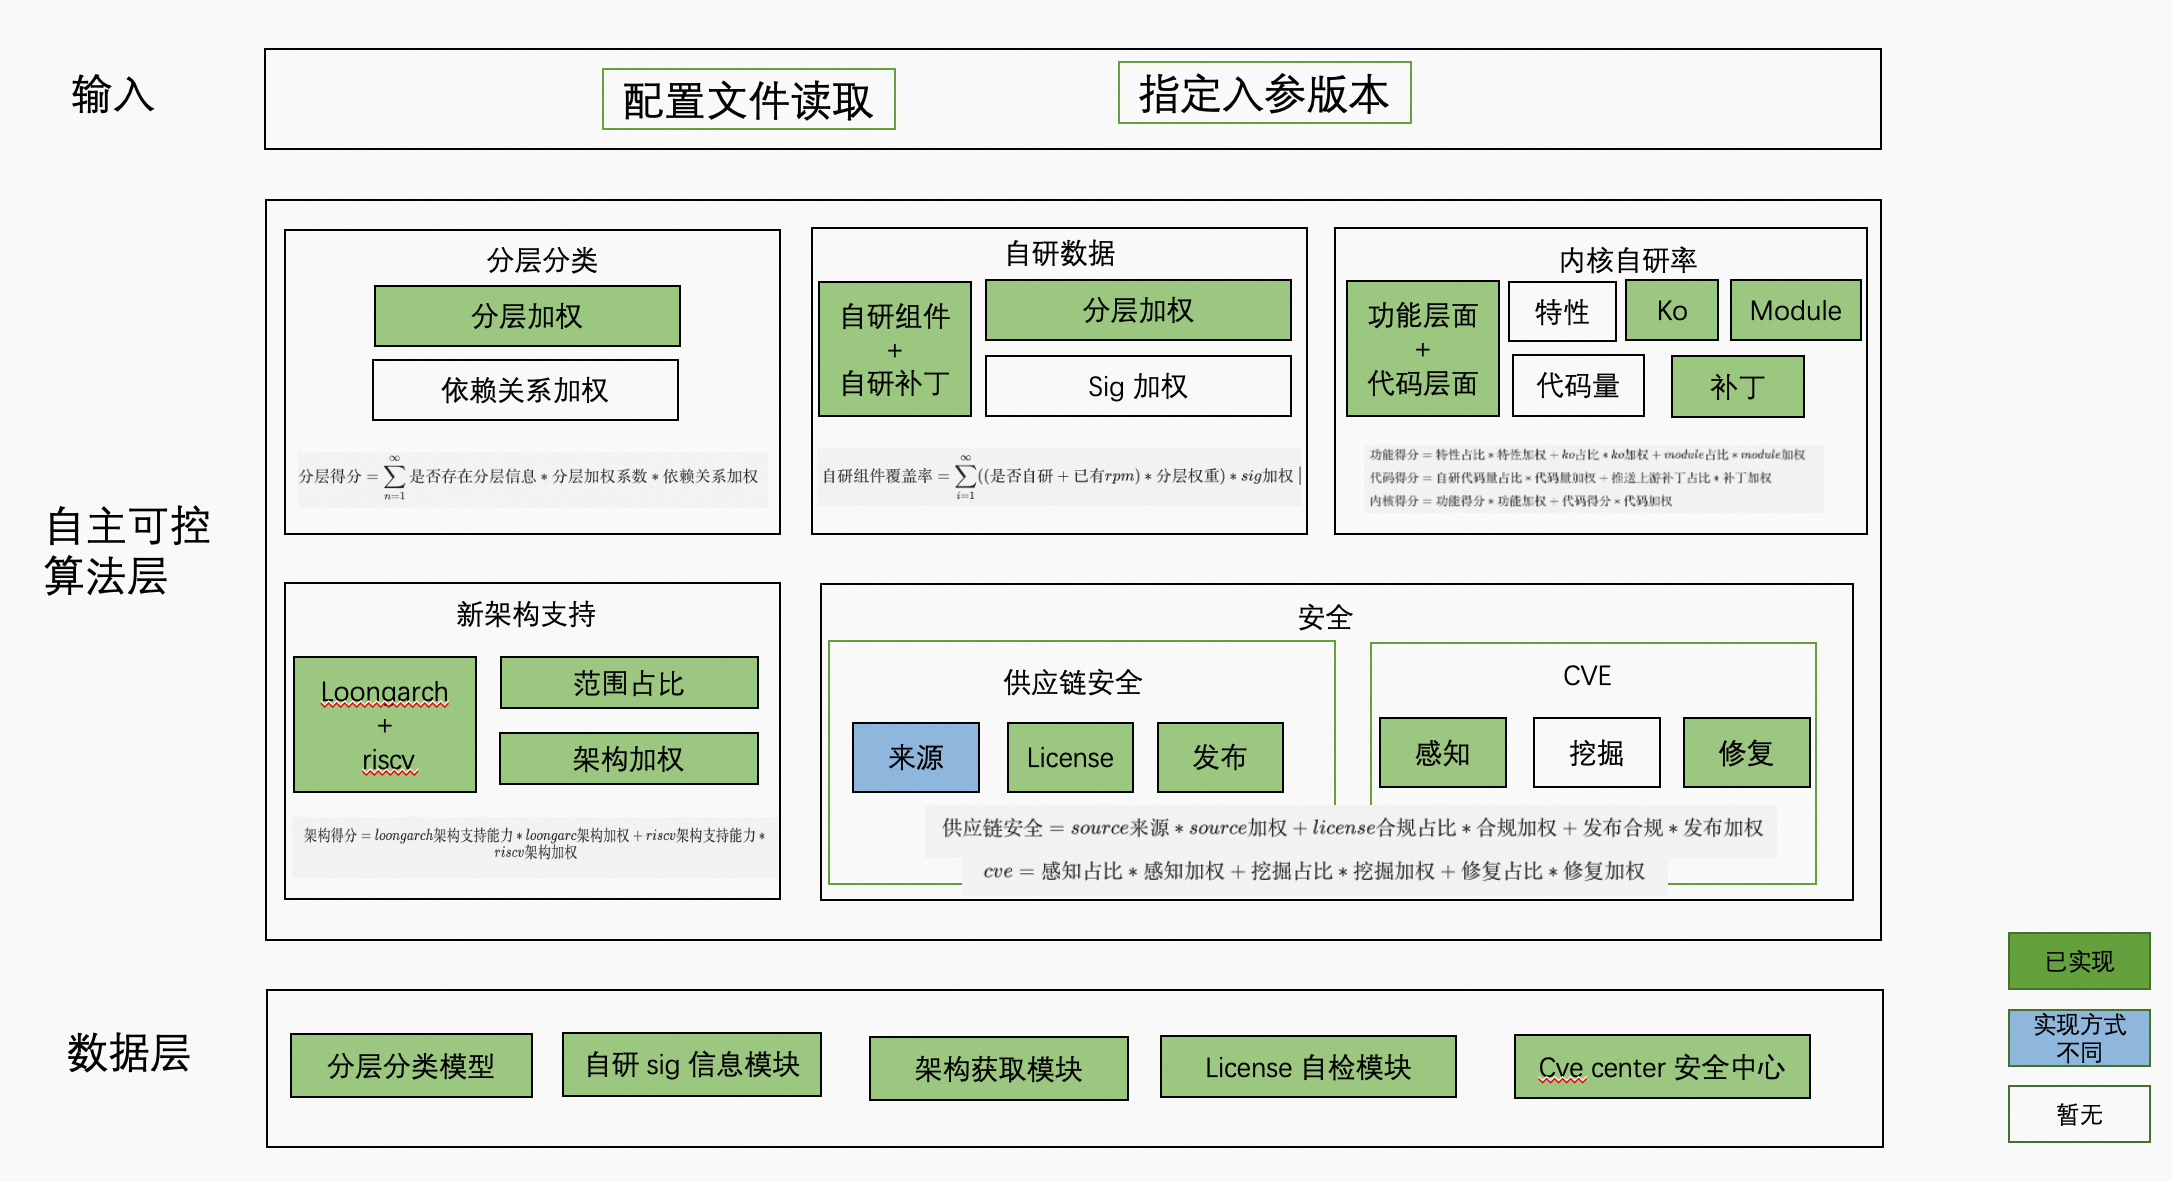Click the Loongarch + riscv block
The image size is (2172, 1182).
click(x=385, y=725)
